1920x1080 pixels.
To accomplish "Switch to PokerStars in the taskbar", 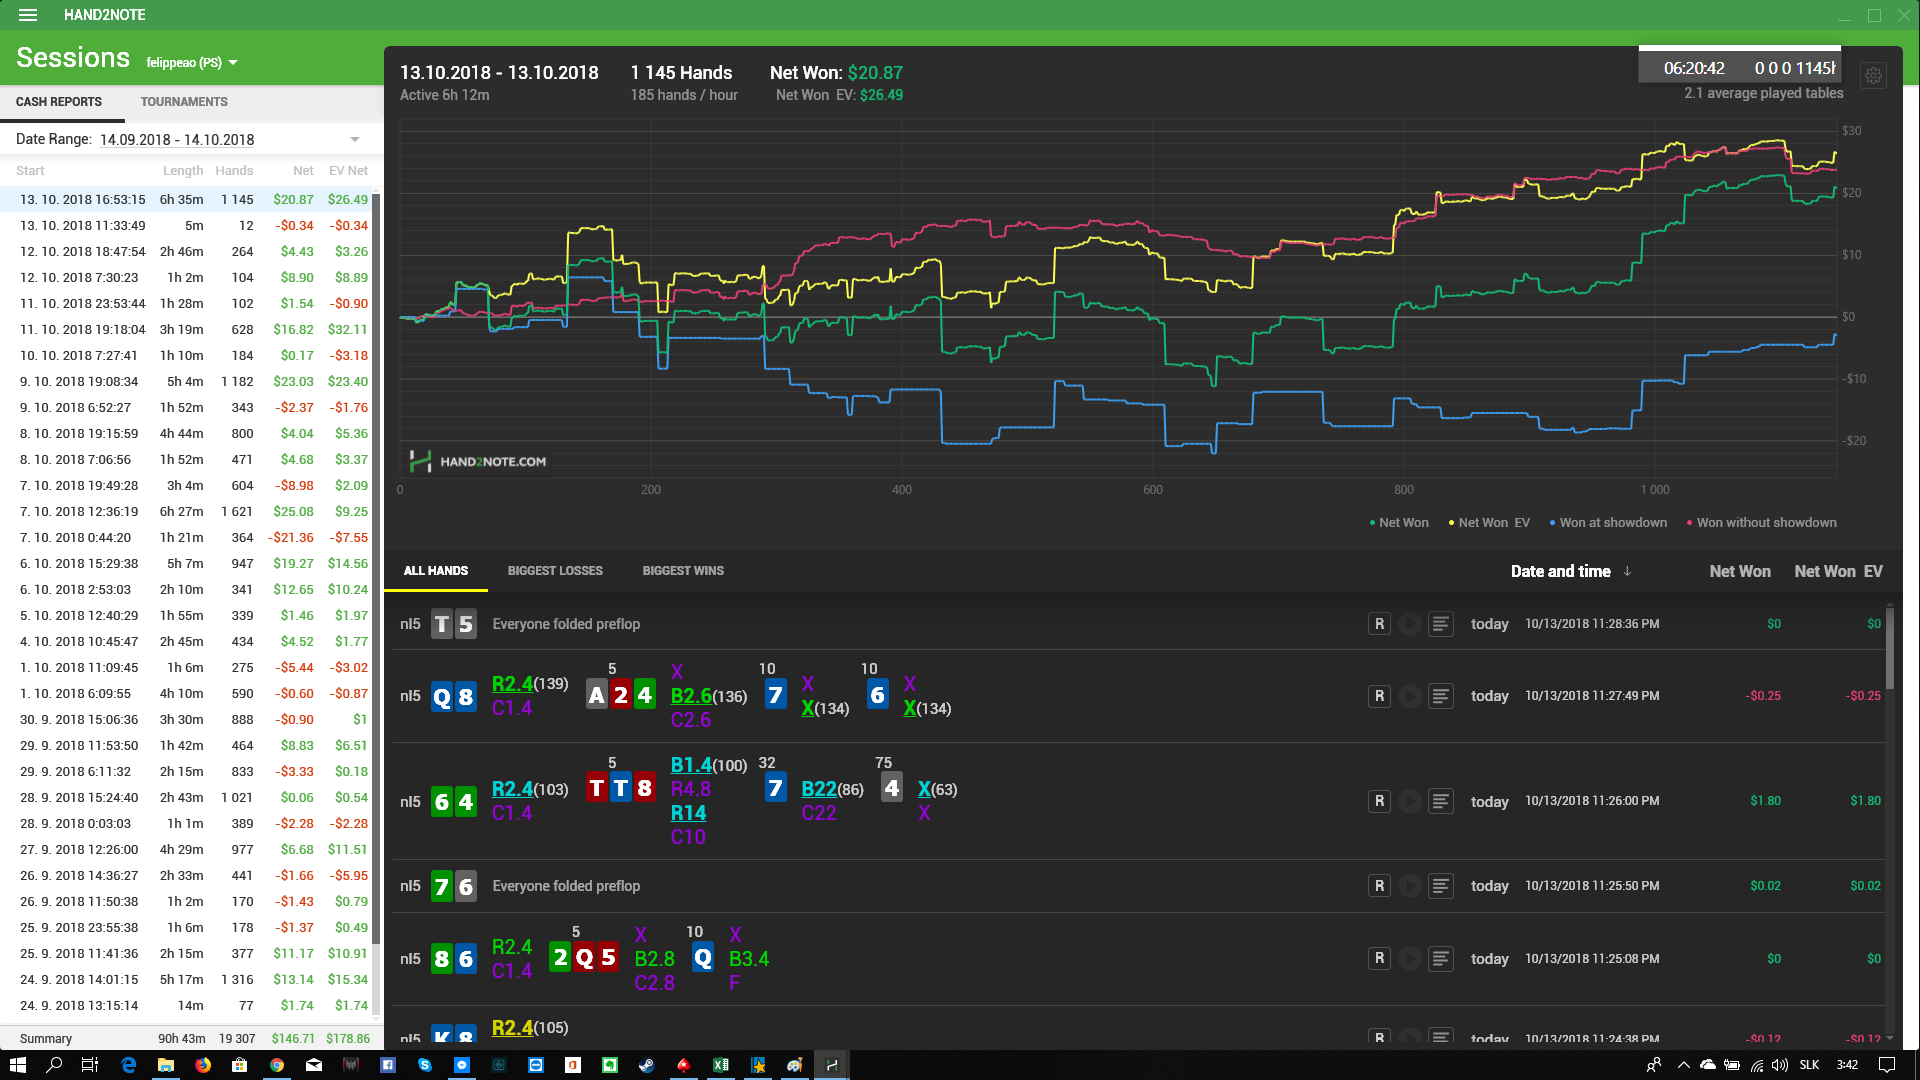I will [684, 1065].
